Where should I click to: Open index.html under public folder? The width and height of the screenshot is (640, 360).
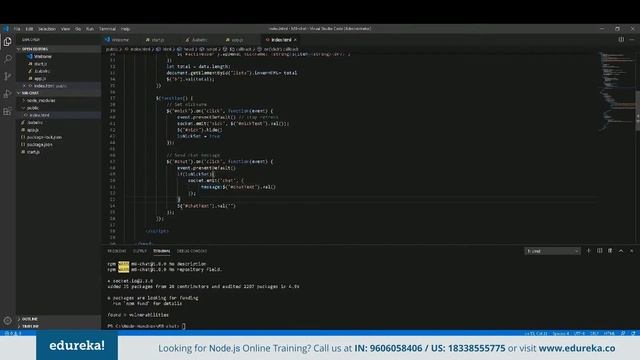(x=58, y=115)
